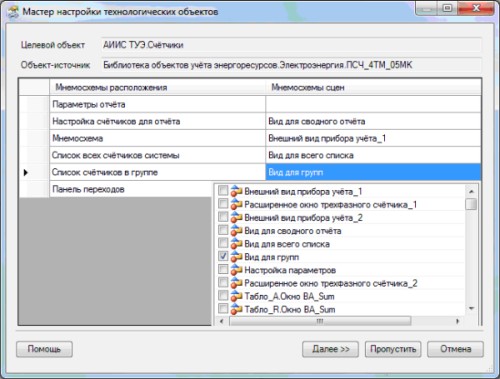The image size is (500, 379).
Task: Open the dropdown cell Вид для групп
Action: 373,172
